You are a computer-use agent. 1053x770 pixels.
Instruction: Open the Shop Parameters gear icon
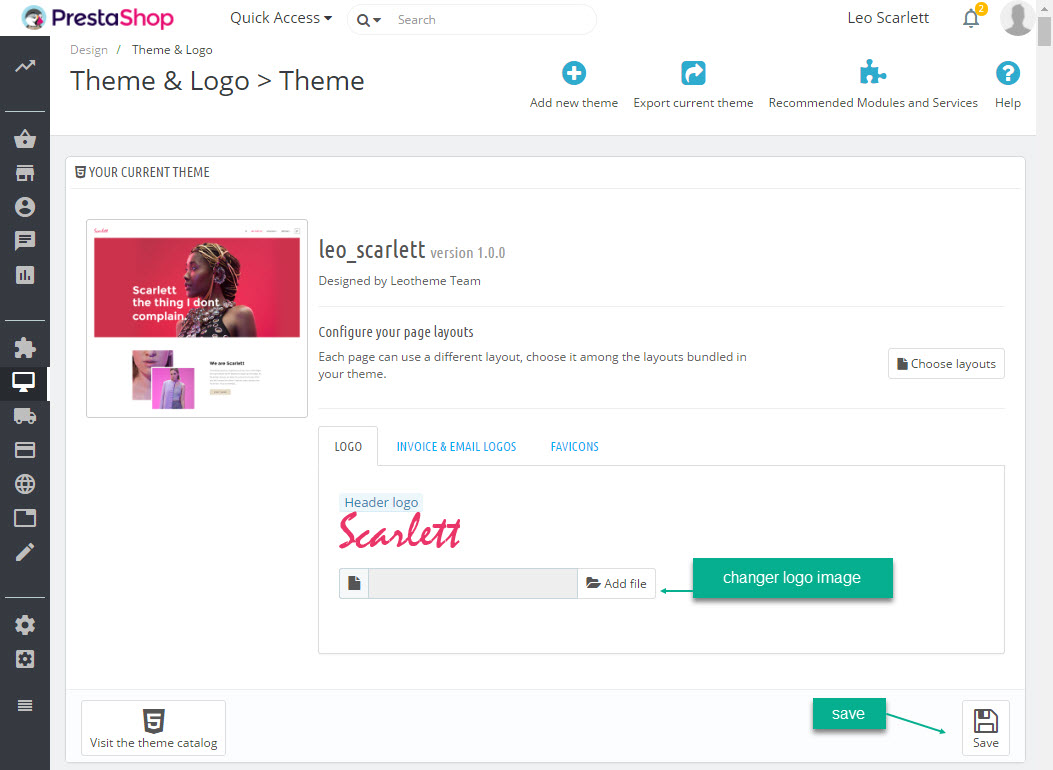[25, 625]
